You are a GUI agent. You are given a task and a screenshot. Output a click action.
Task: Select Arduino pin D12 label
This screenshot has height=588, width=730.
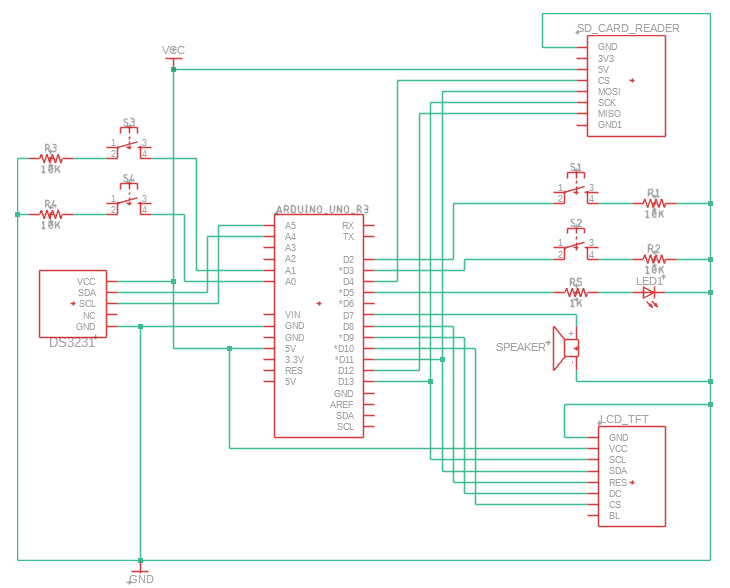click(346, 371)
